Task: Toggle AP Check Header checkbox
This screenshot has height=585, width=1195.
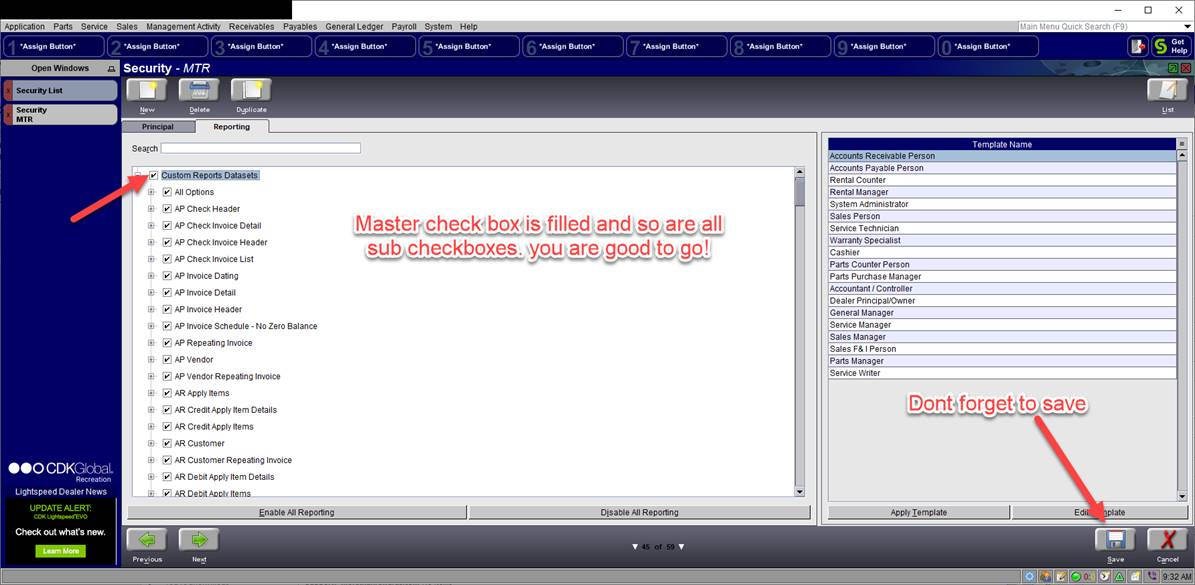Action: 167,209
